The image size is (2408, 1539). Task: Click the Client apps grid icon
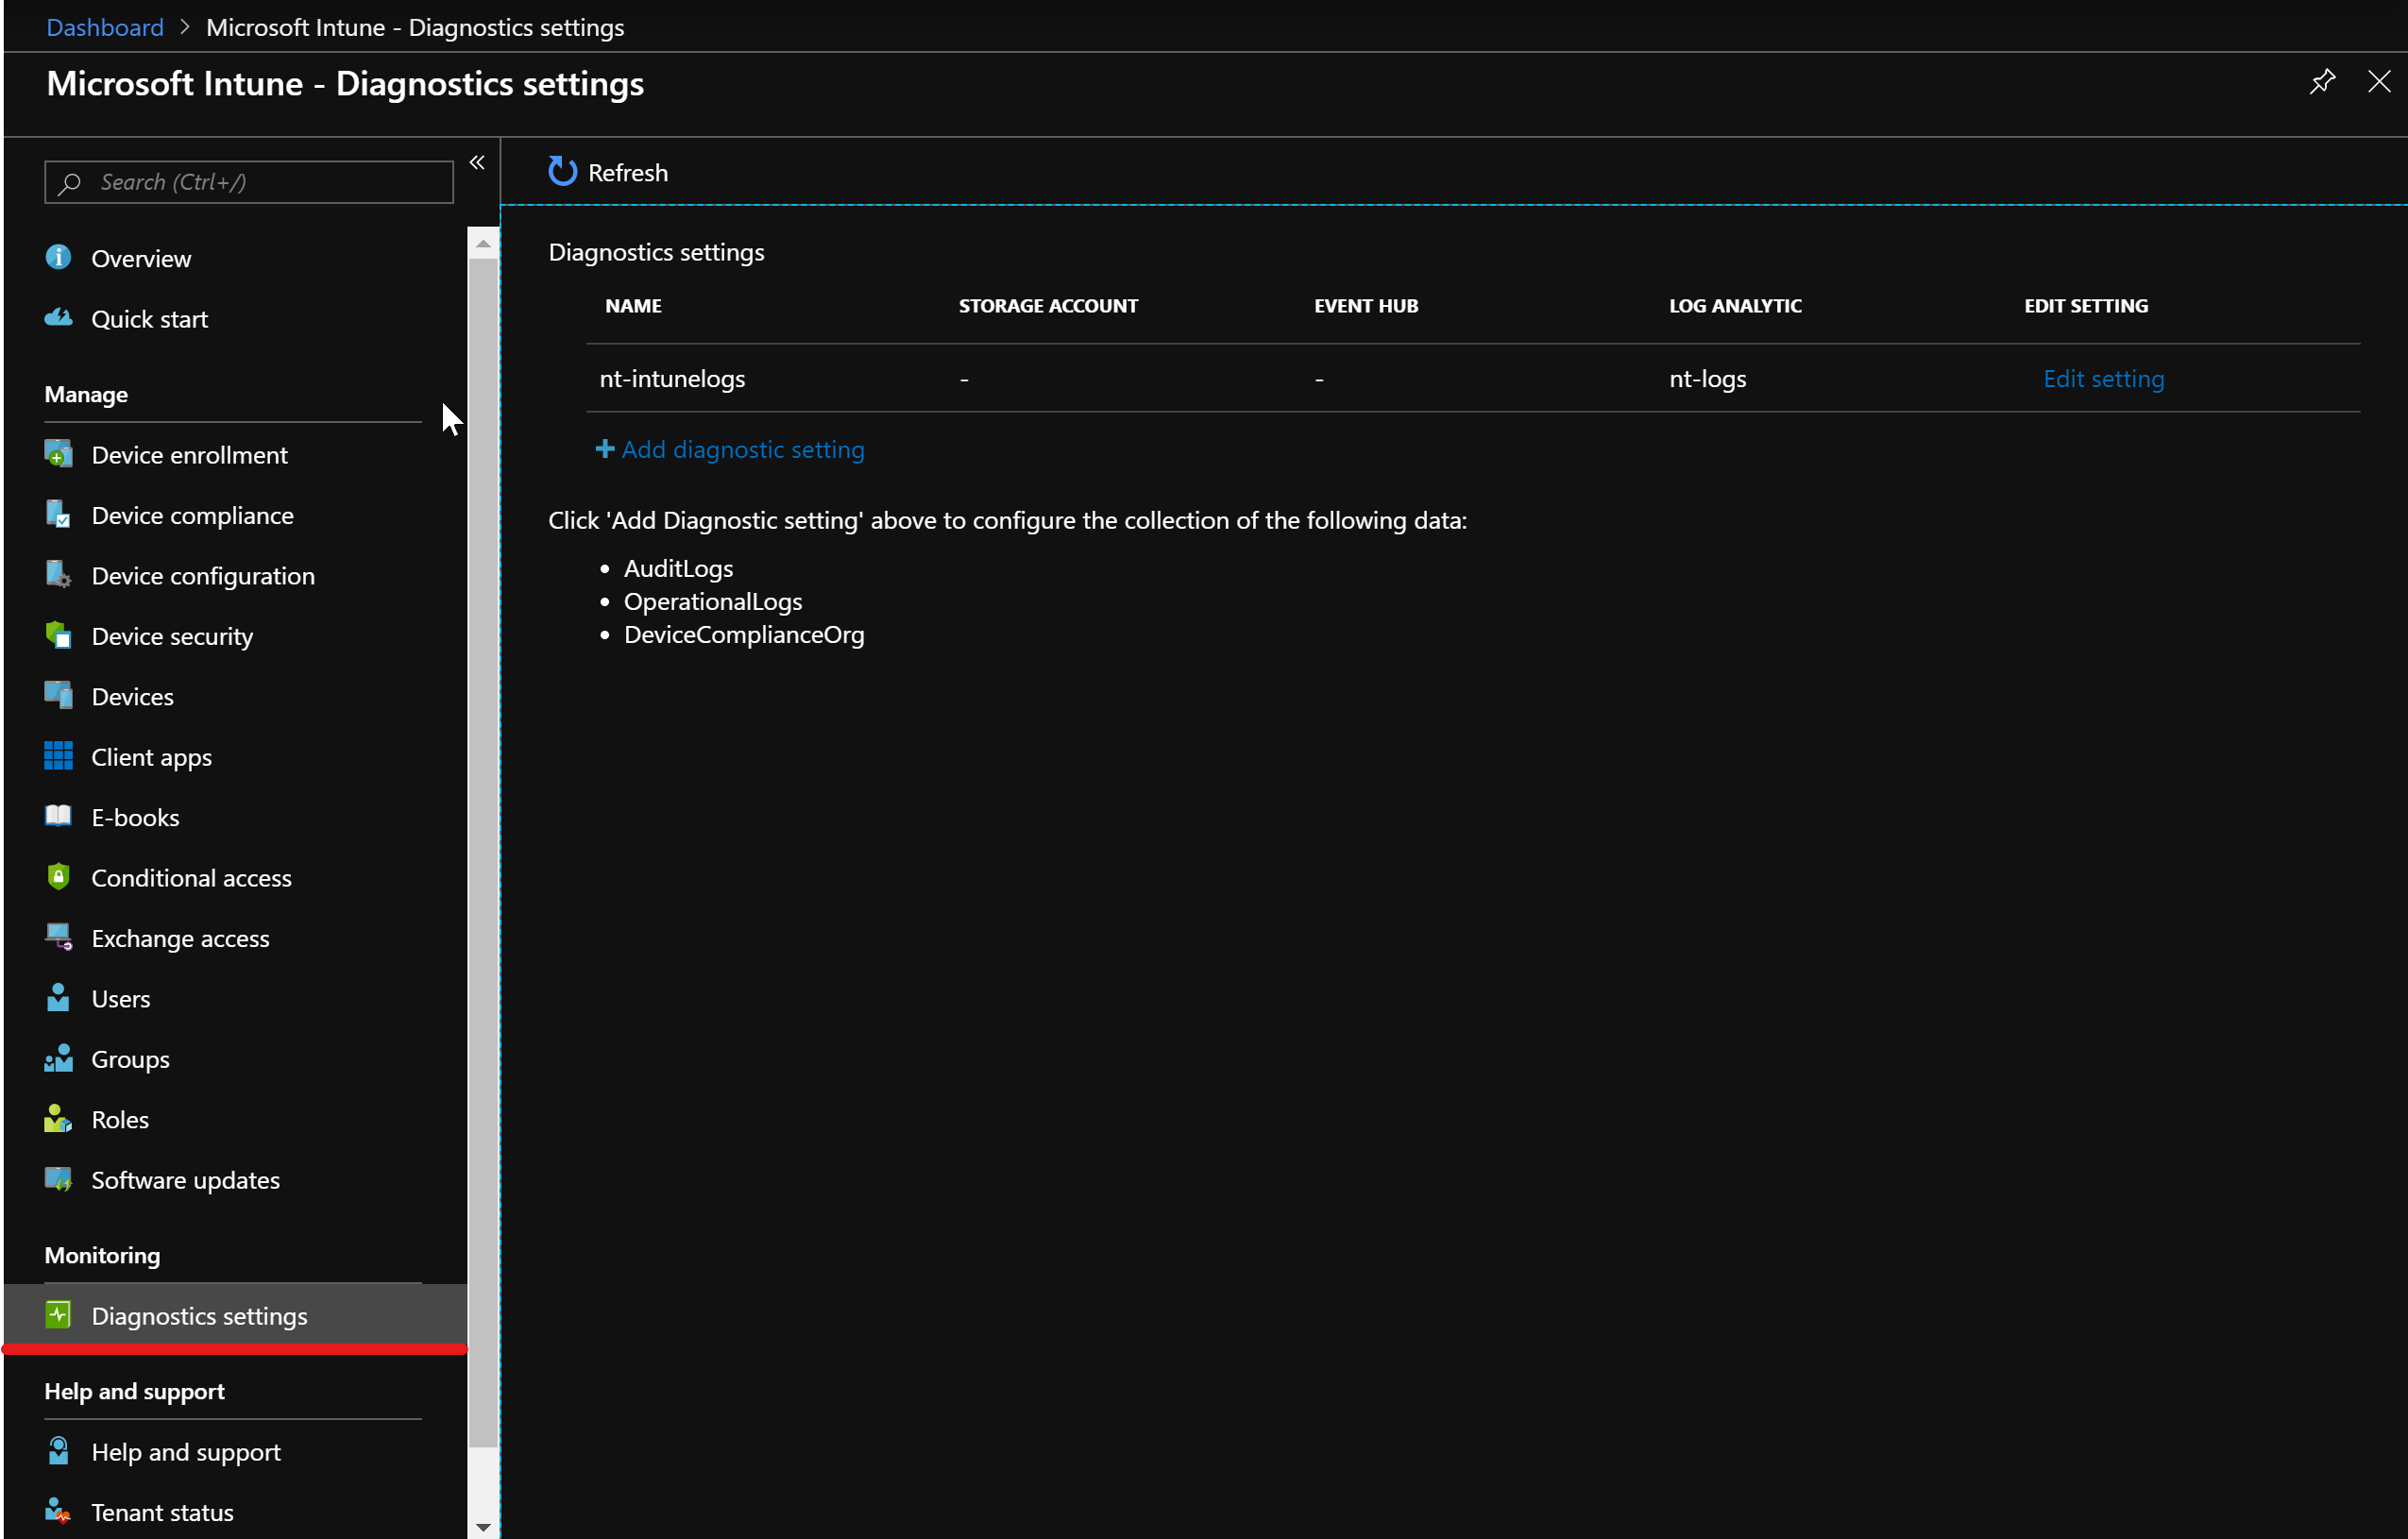point(58,756)
